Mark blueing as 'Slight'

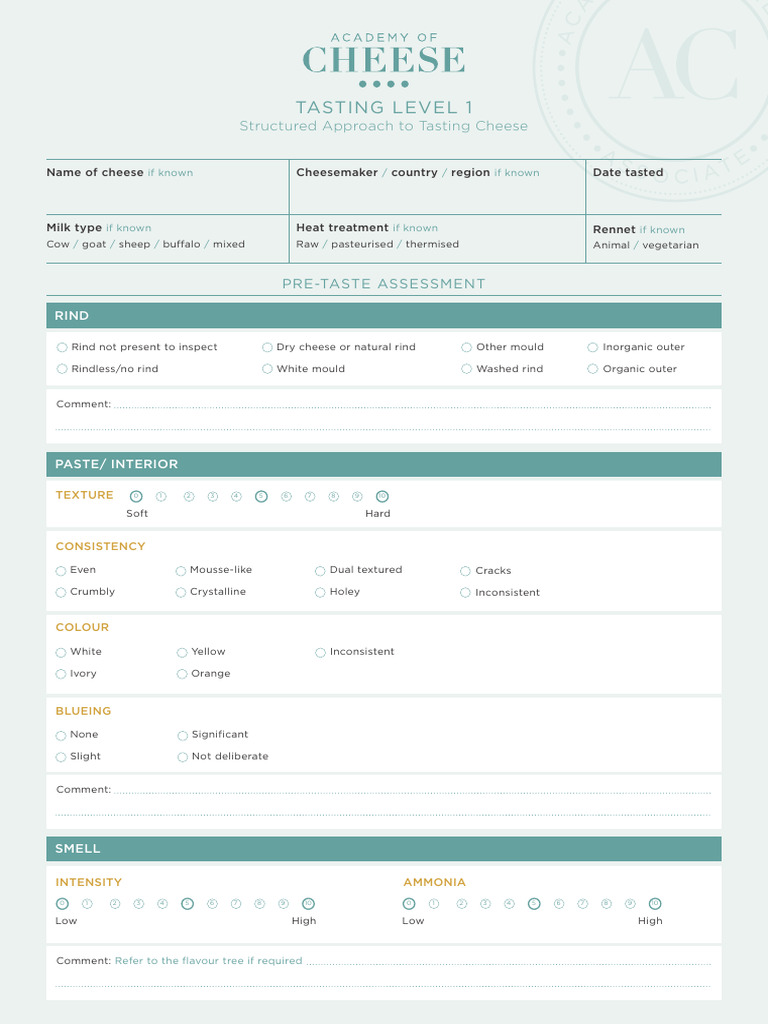point(61,757)
